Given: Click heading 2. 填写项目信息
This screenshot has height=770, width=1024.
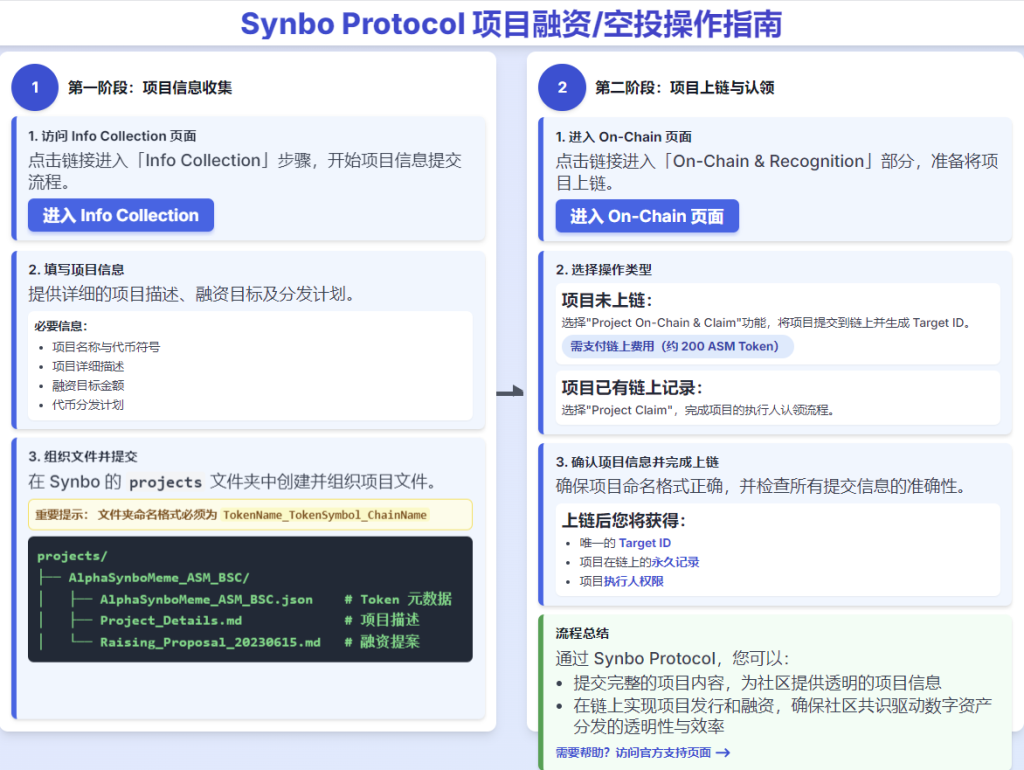Looking at the screenshot, I should 76,270.
